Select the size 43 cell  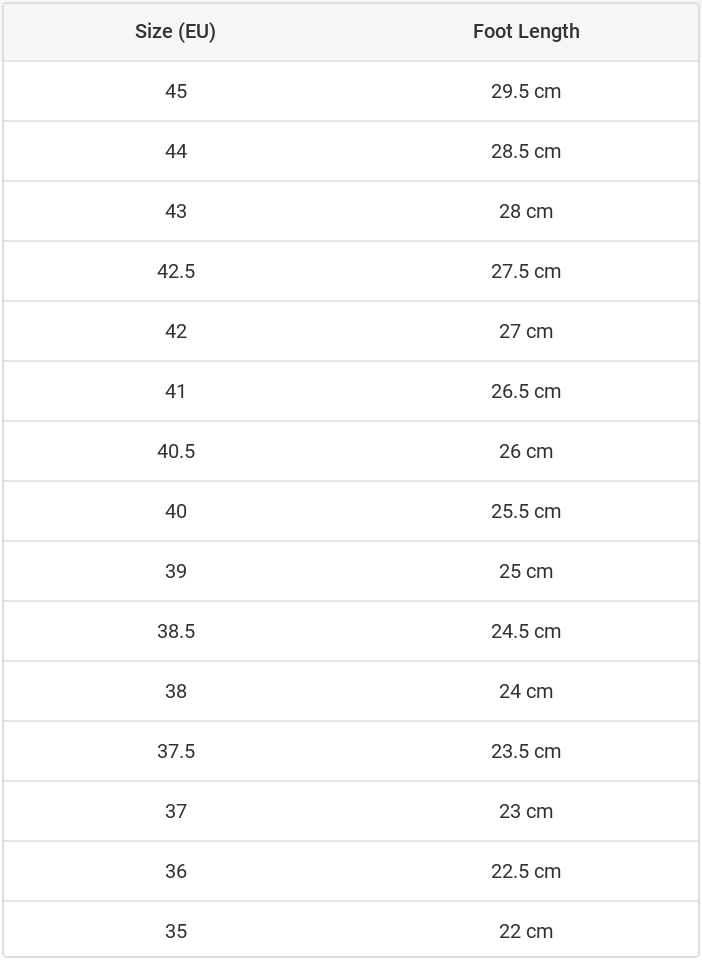point(176,211)
